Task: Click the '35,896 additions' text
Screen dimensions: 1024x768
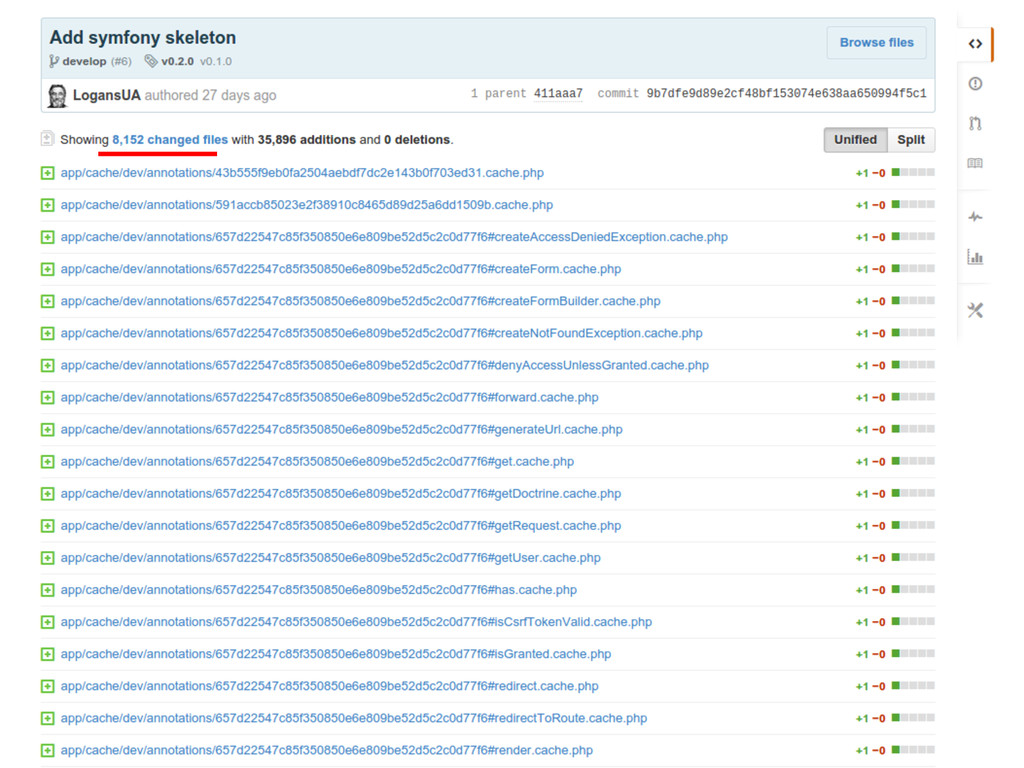Action: 306,140
